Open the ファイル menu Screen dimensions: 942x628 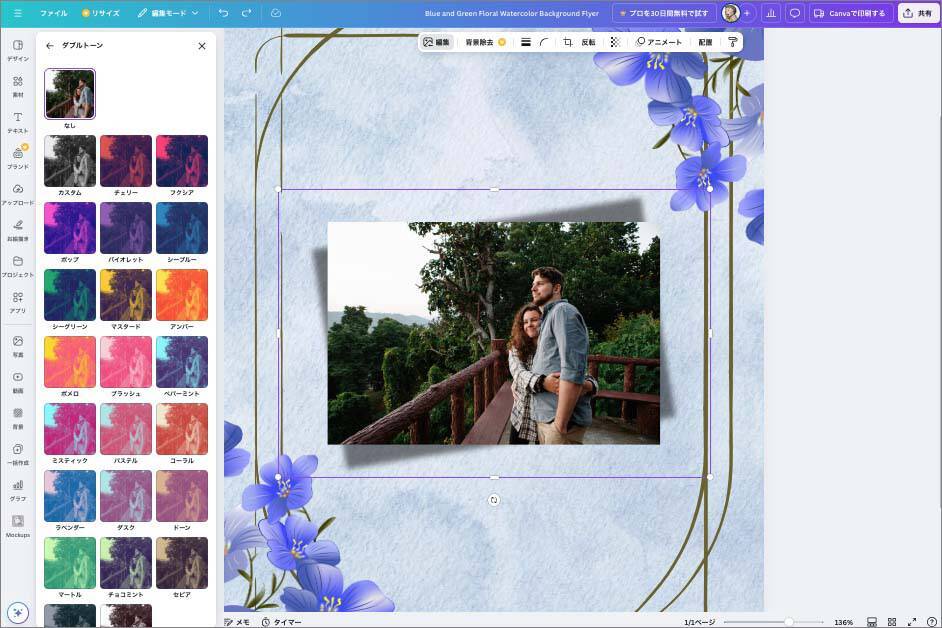tap(54, 13)
